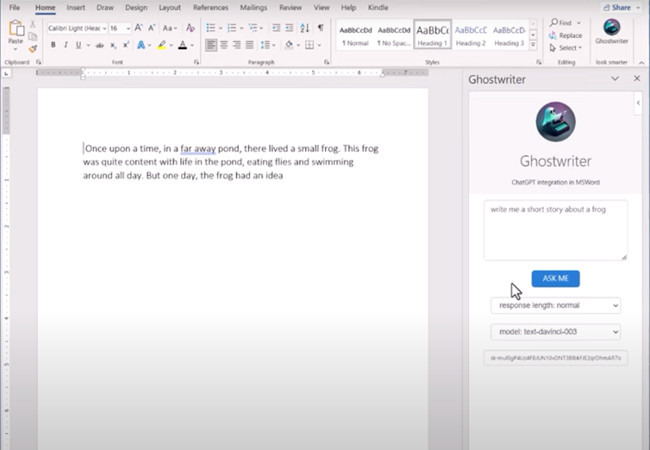Open the File menu
This screenshot has width=650, height=450.
(x=14, y=7)
